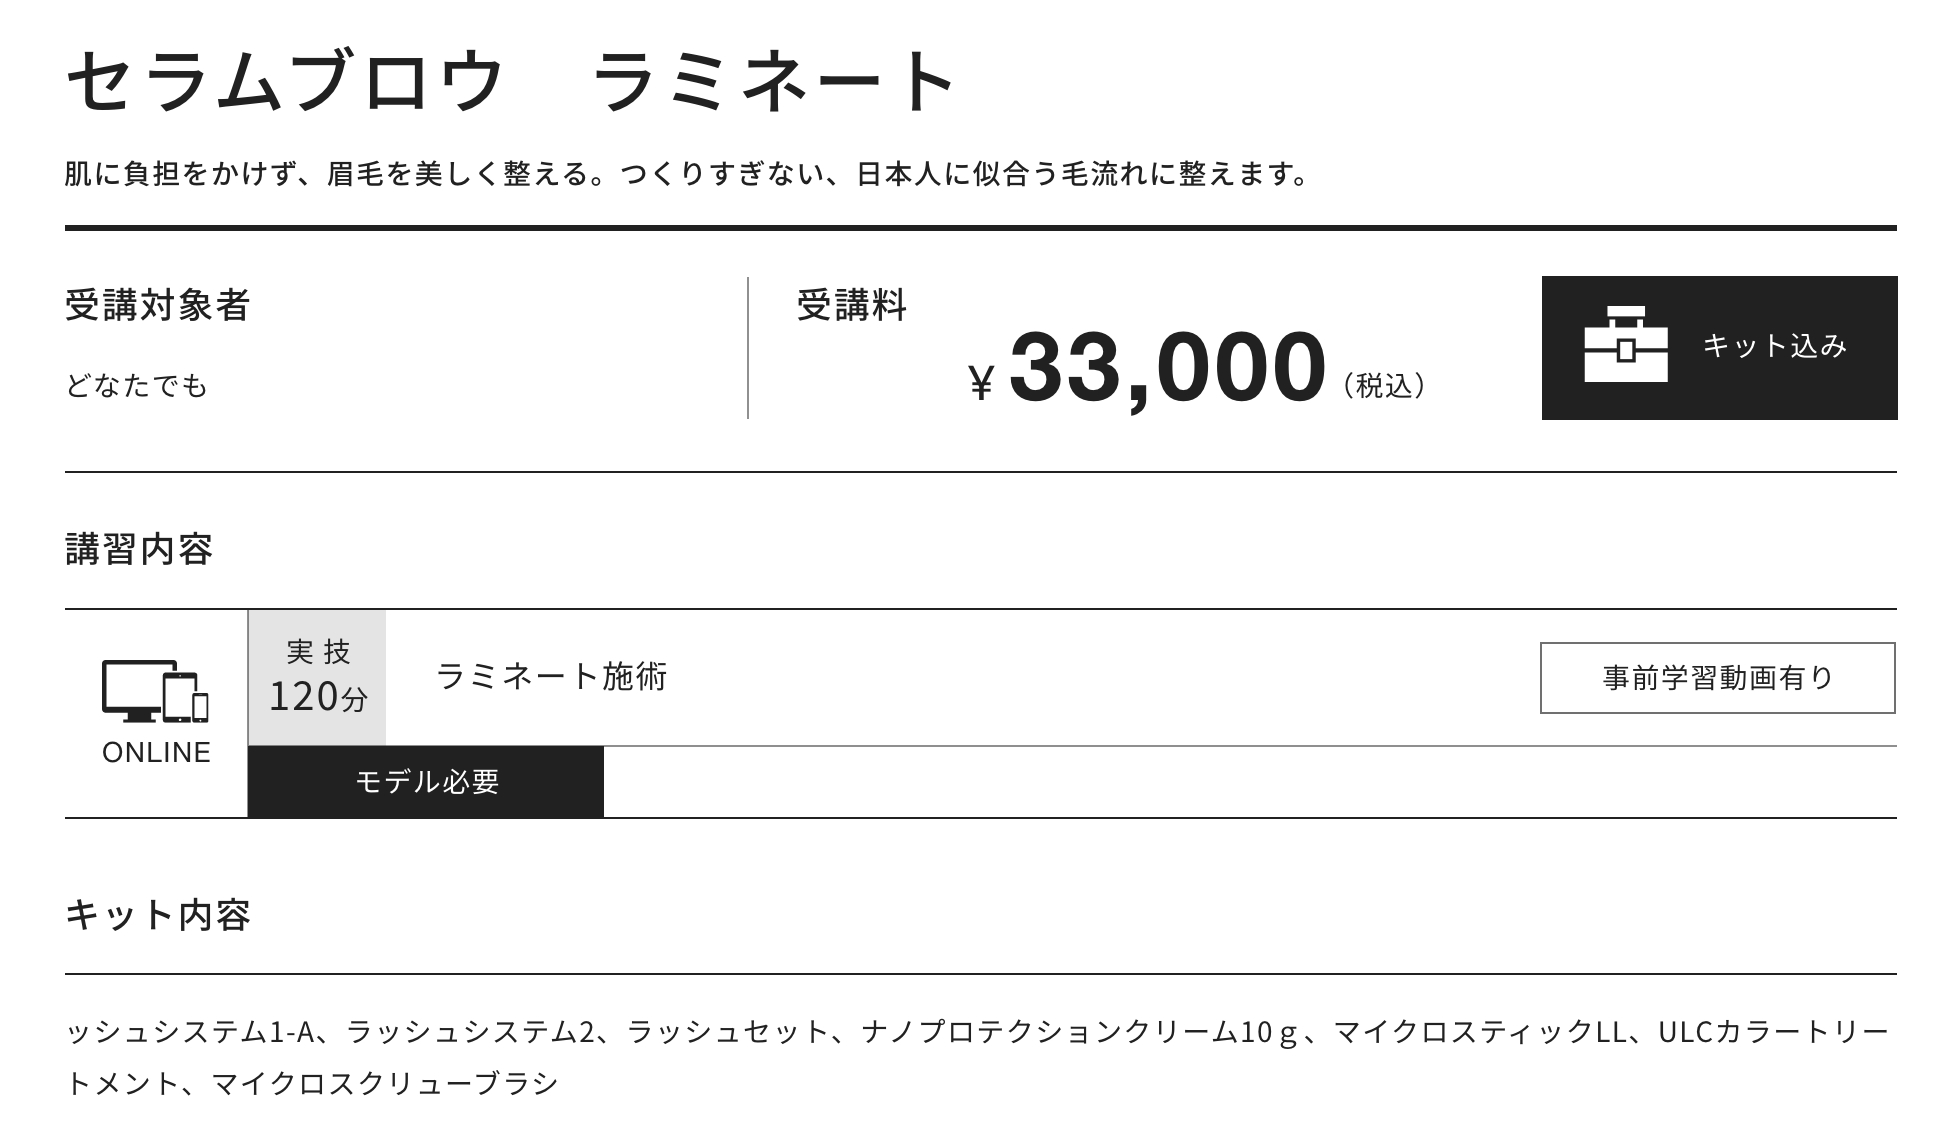Click the 受講料 label
1960x1126 pixels.
click(851, 305)
